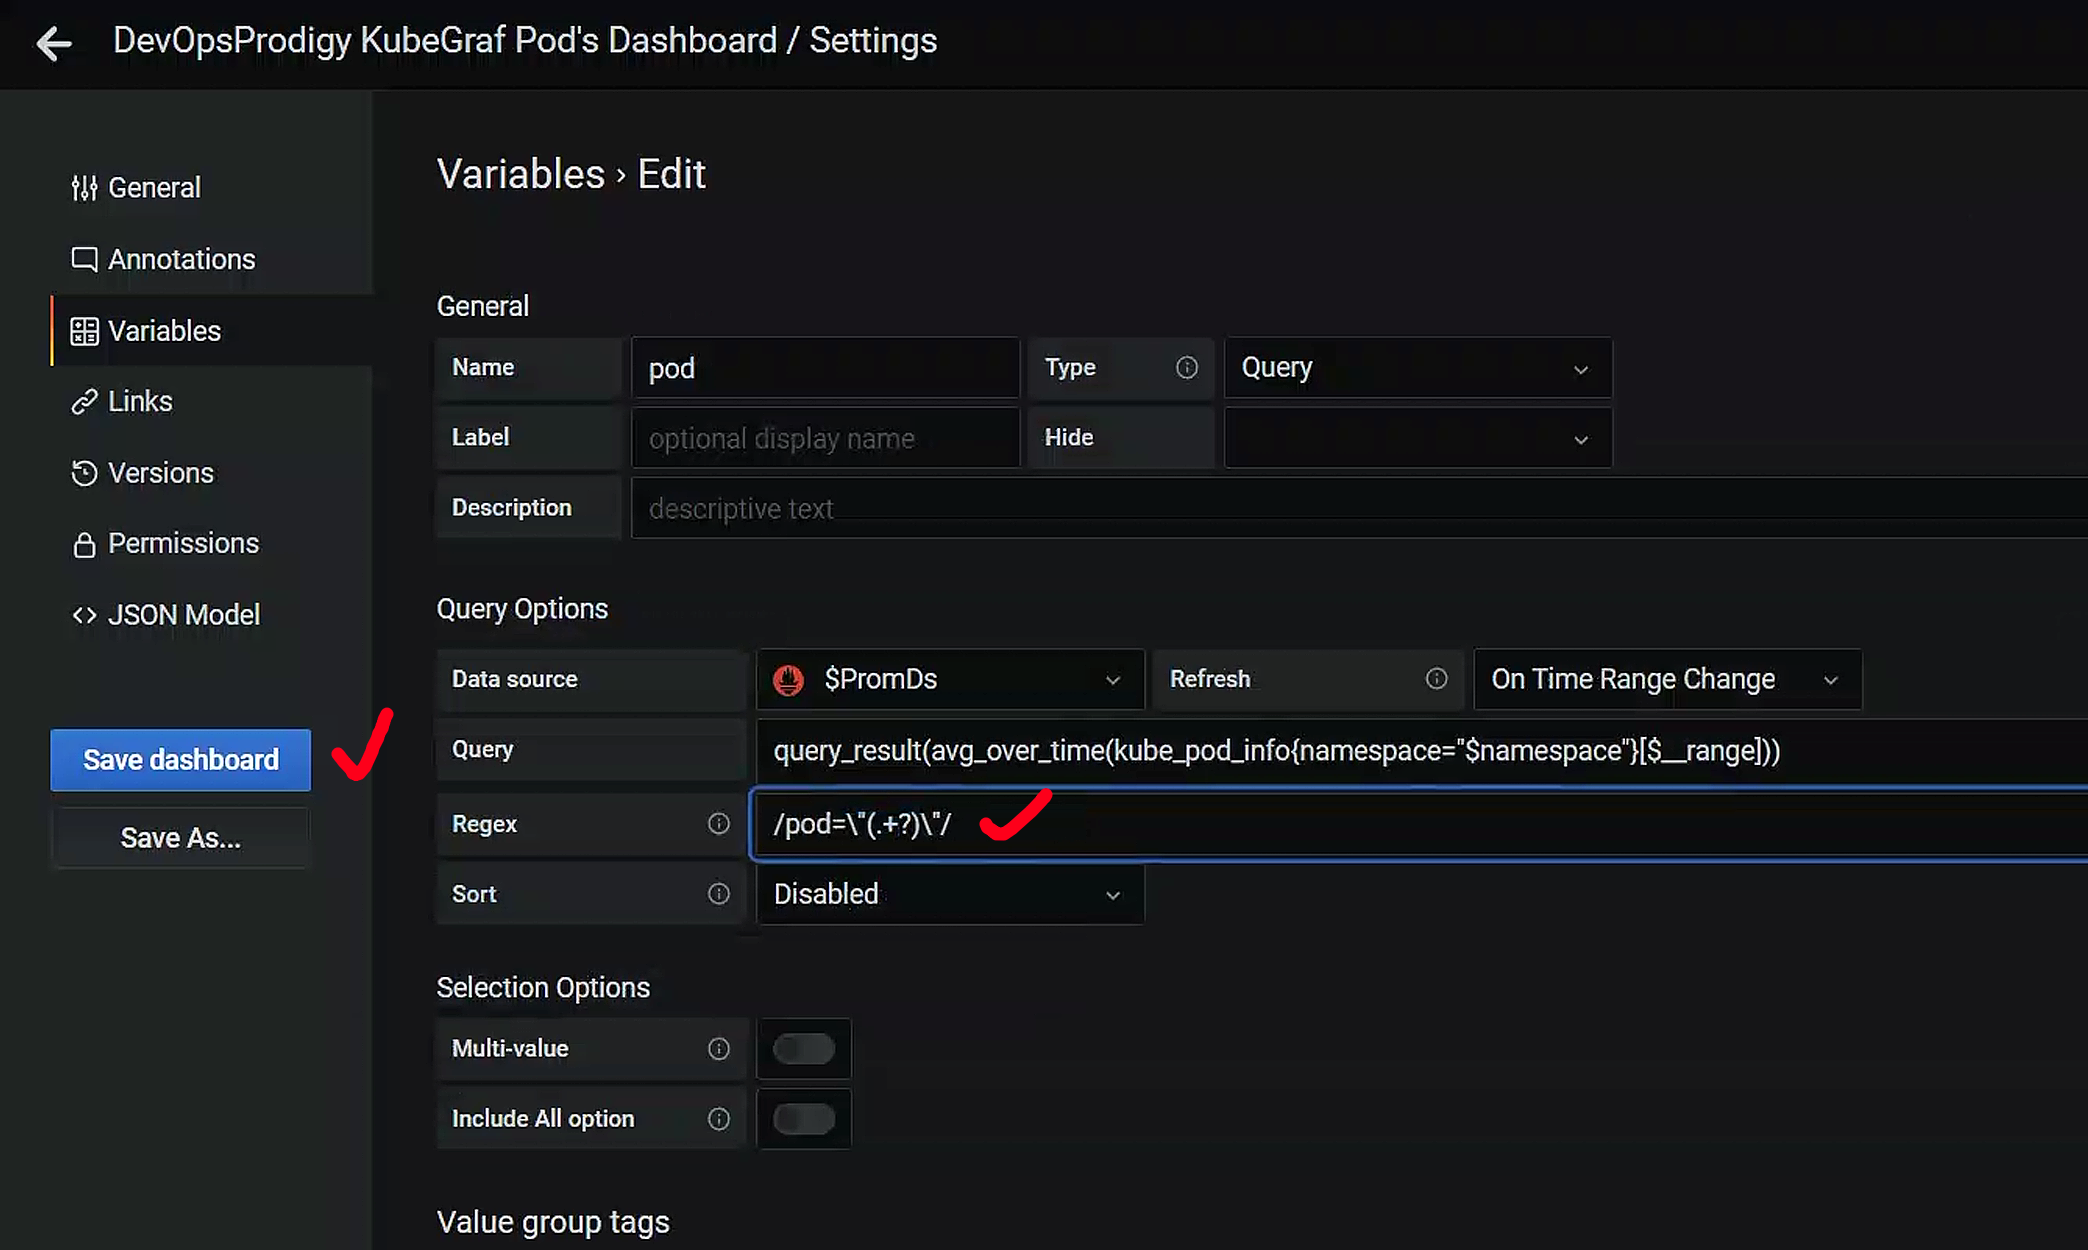Go to JSON Model section
This screenshot has height=1250, width=2088.
pos(183,615)
